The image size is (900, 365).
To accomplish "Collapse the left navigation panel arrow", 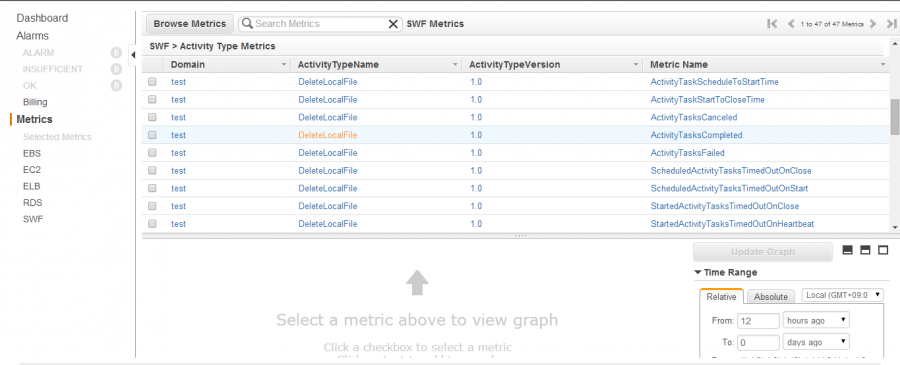I will (133, 55).
